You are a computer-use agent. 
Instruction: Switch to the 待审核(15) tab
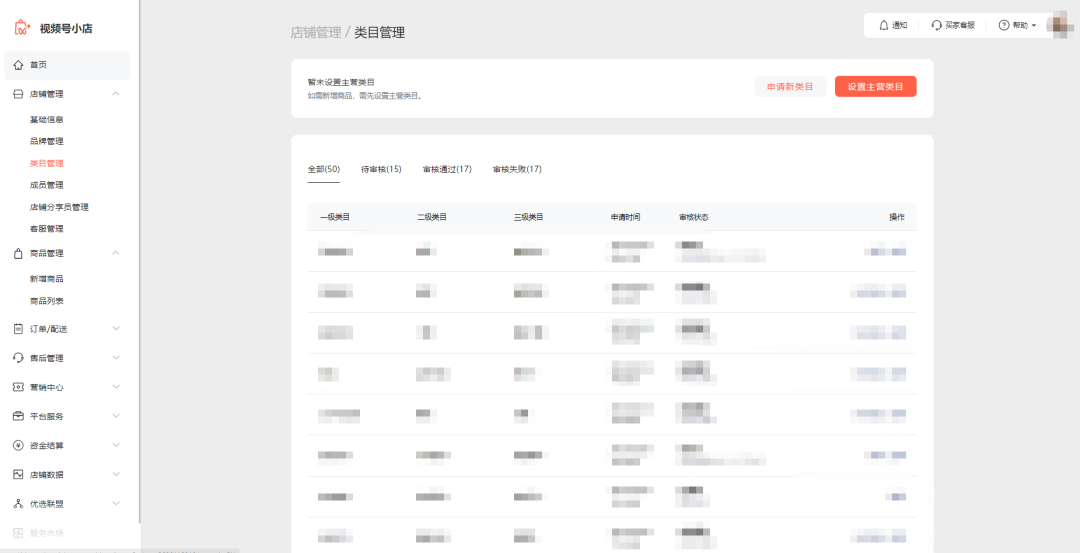coord(381,169)
